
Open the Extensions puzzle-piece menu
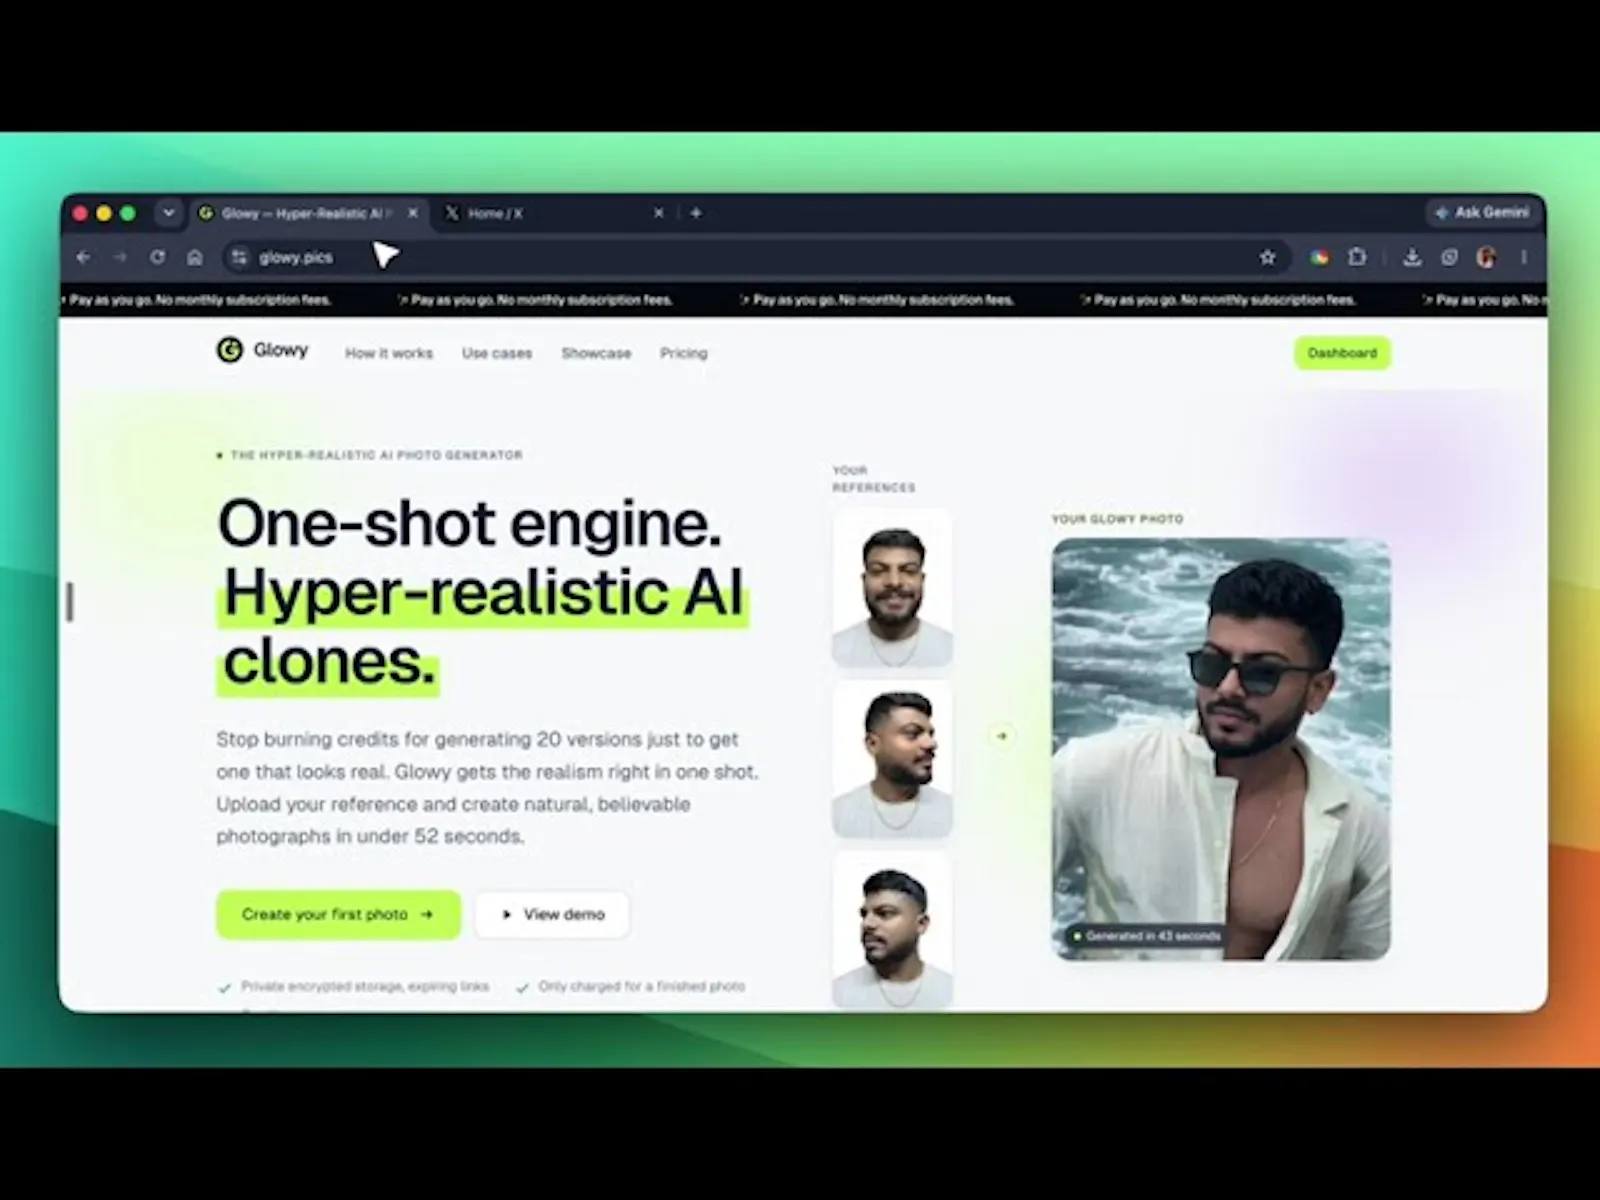(1357, 257)
